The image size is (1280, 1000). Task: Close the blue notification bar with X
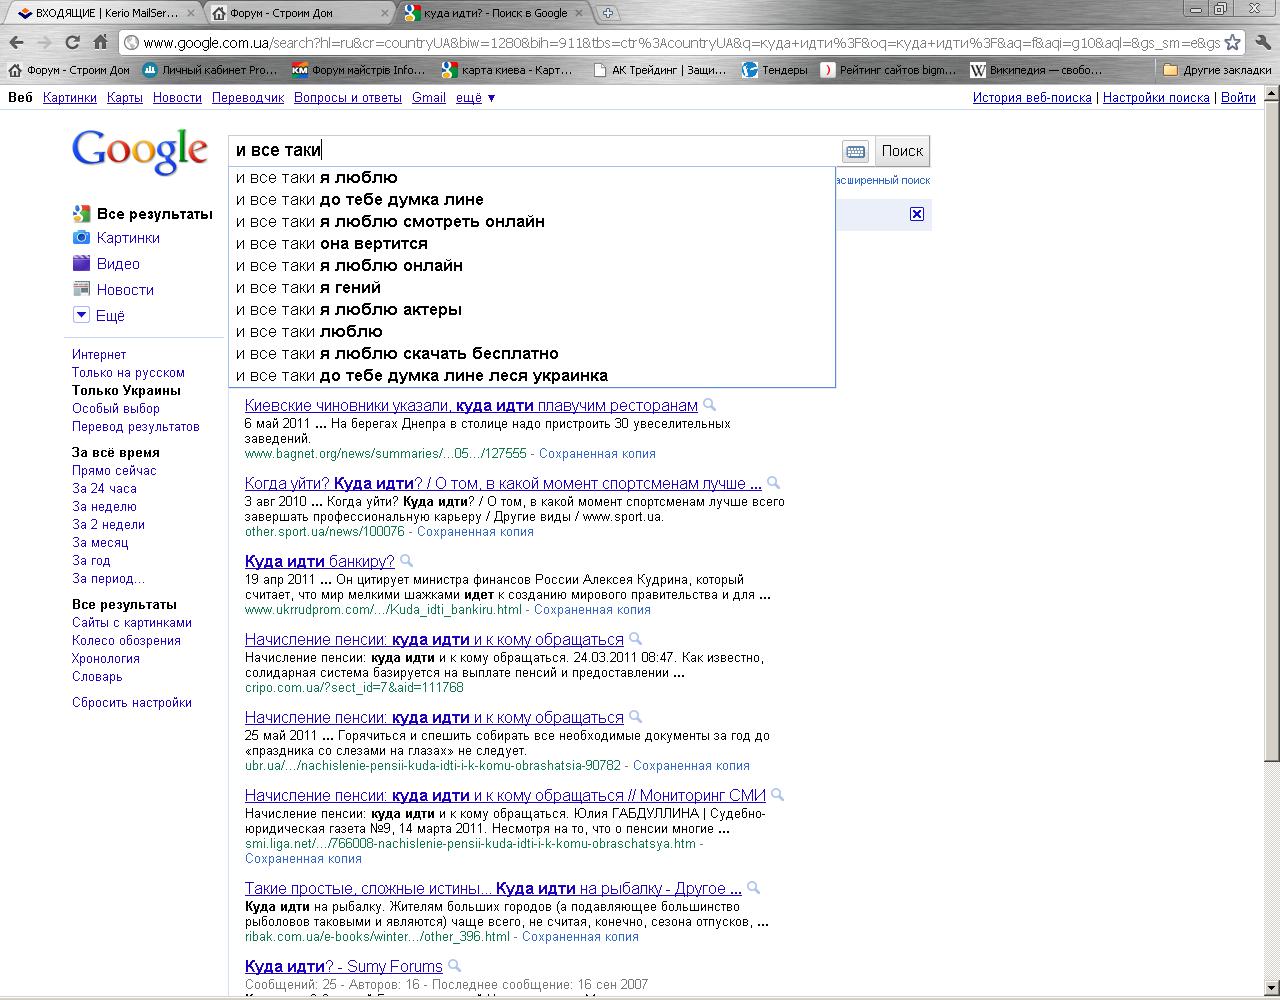[x=917, y=214]
